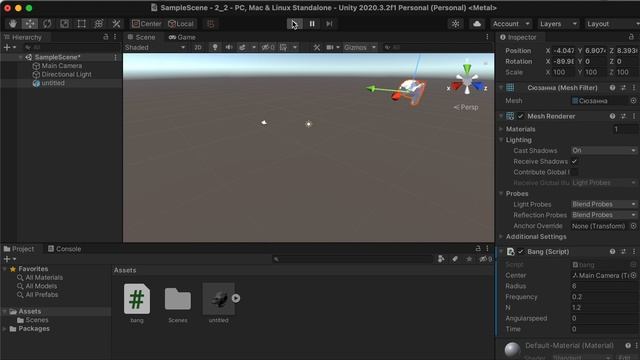Pick mesh with object selector
640x360 pixels.
click(633, 101)
